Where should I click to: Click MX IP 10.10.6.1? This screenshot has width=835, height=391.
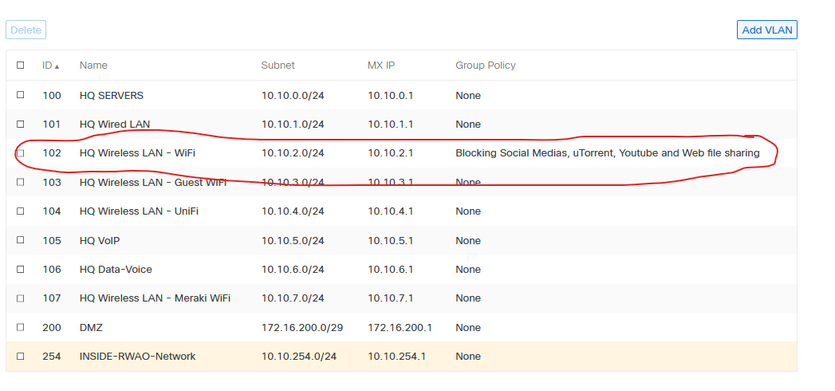click(390, 270)
